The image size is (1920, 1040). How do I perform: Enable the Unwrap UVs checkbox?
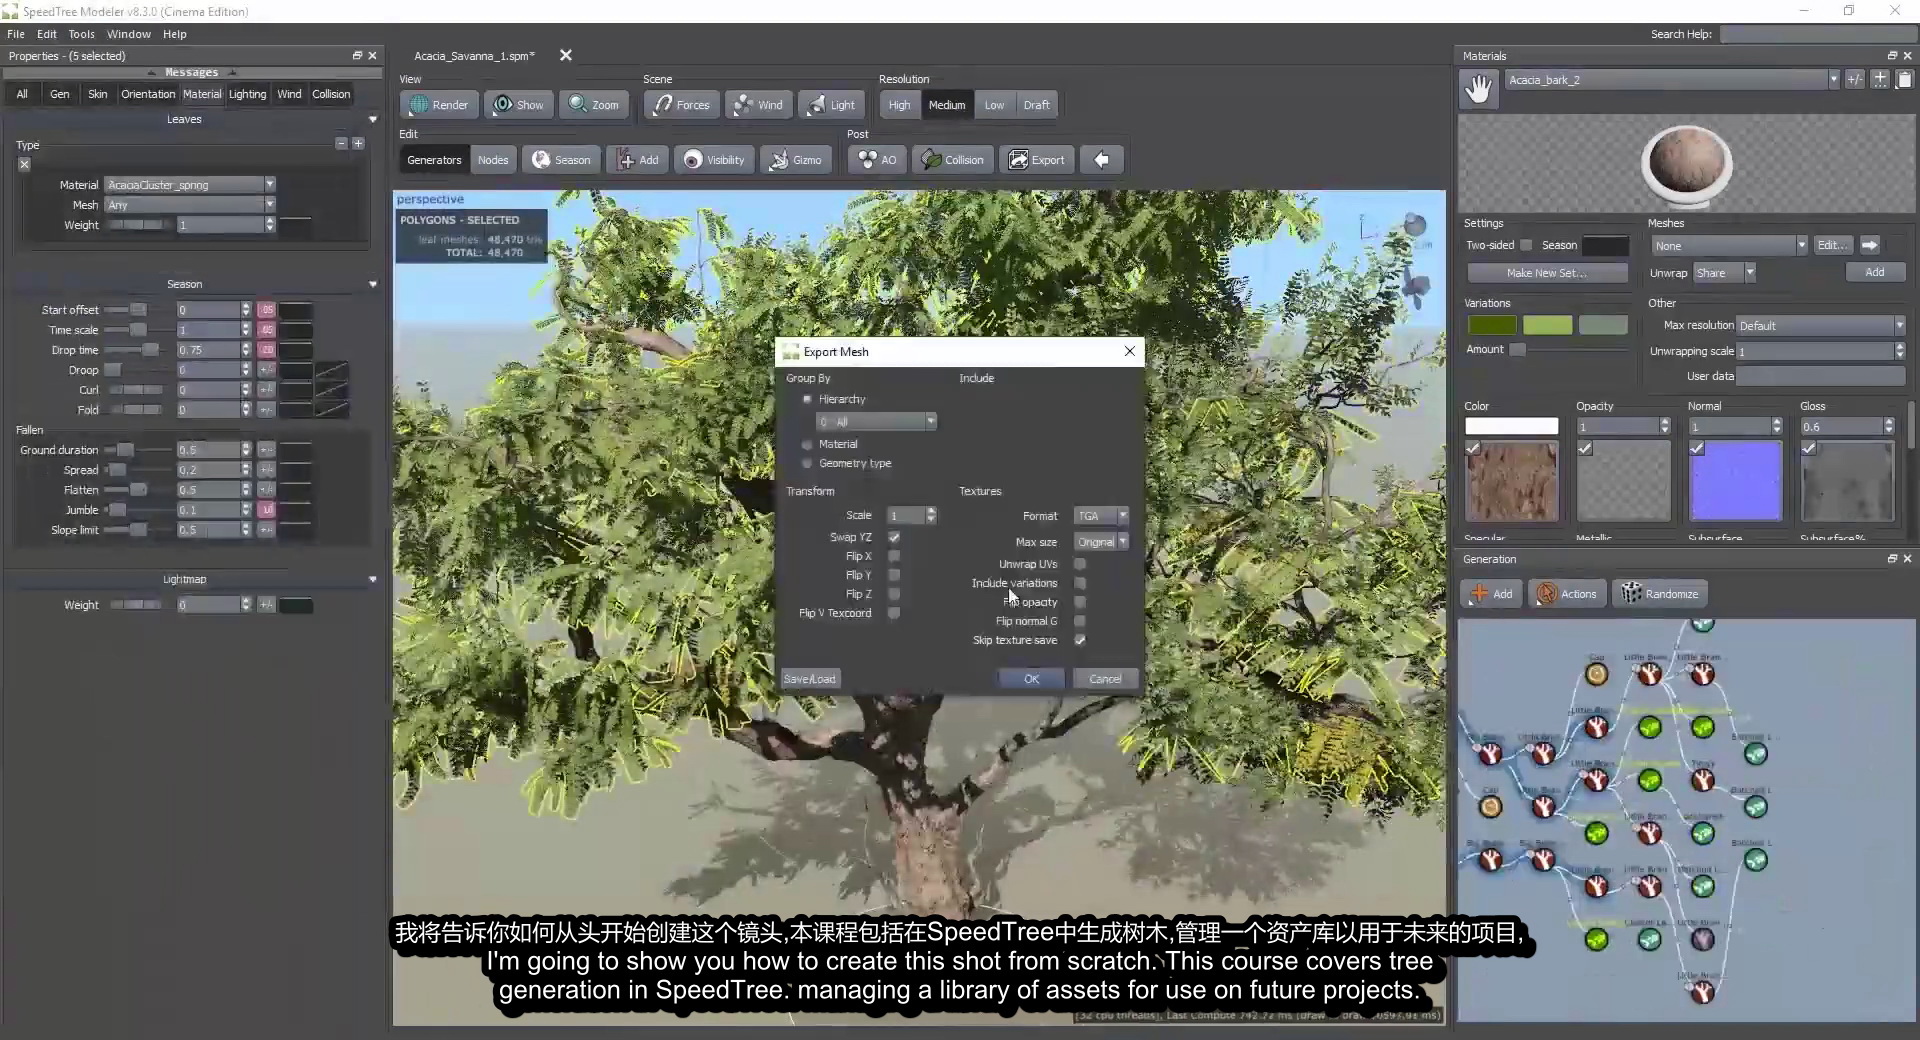pos(1080,564)
